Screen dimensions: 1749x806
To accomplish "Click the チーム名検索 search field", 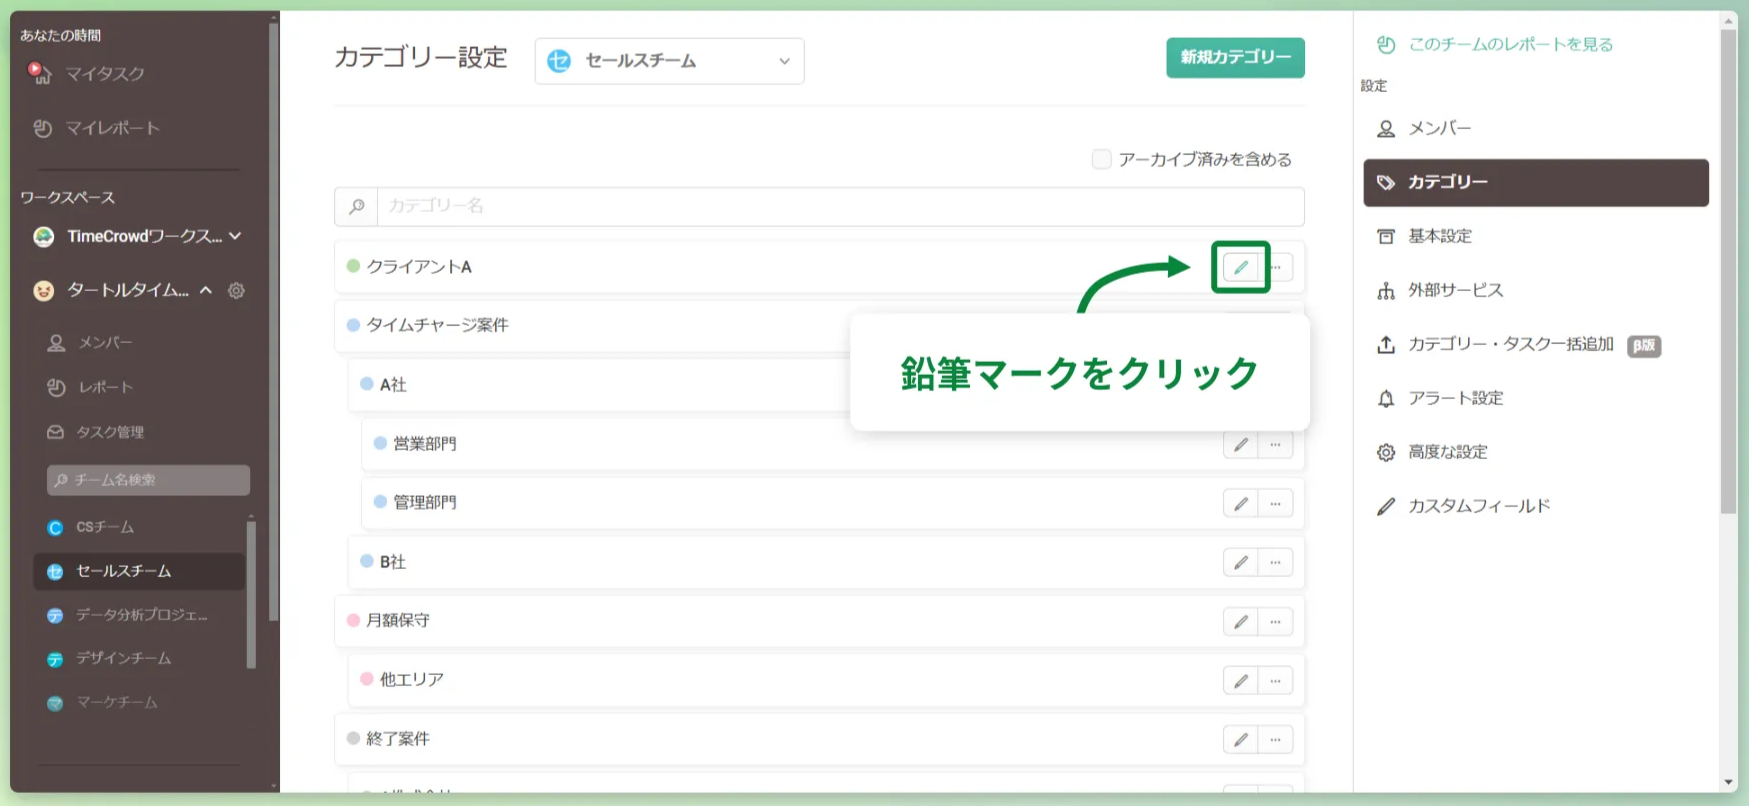I will 148,480.
